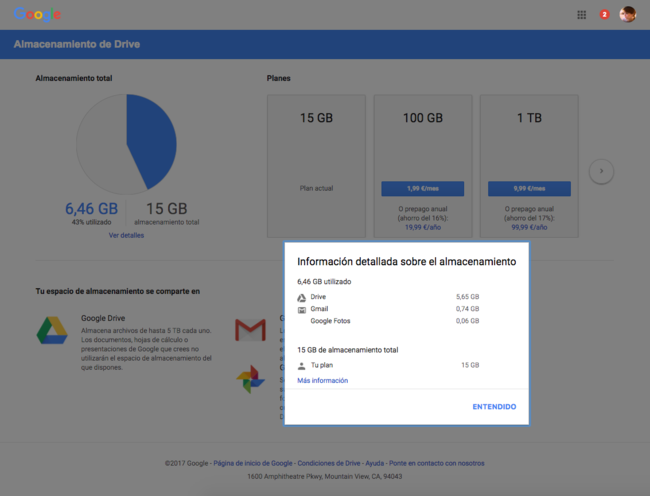Viewport: 650px width, 496px height.
Task: Click the Google Photos pinwheel logo
Action: point(250,379)
